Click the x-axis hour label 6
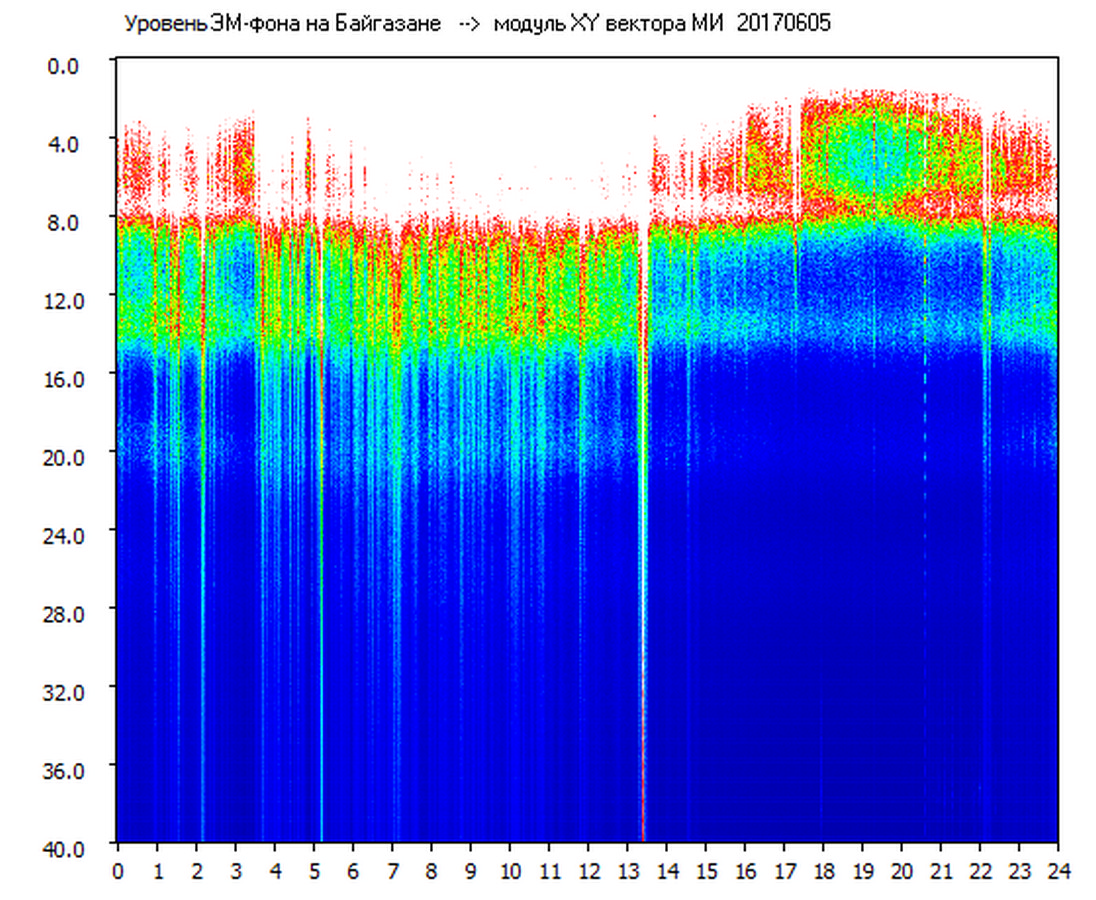 353,871
